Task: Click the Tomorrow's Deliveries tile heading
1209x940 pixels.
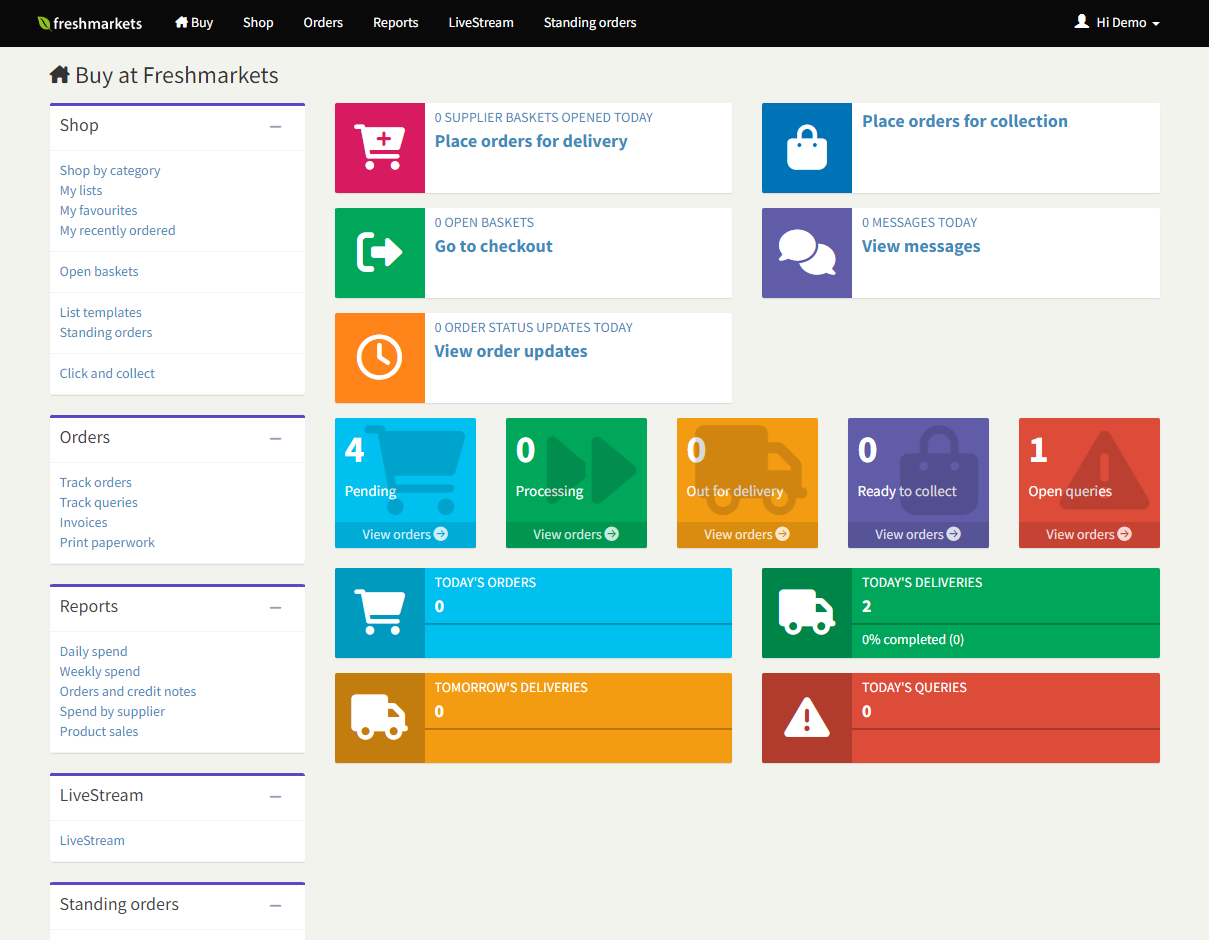Action: (x=511, y=687)
